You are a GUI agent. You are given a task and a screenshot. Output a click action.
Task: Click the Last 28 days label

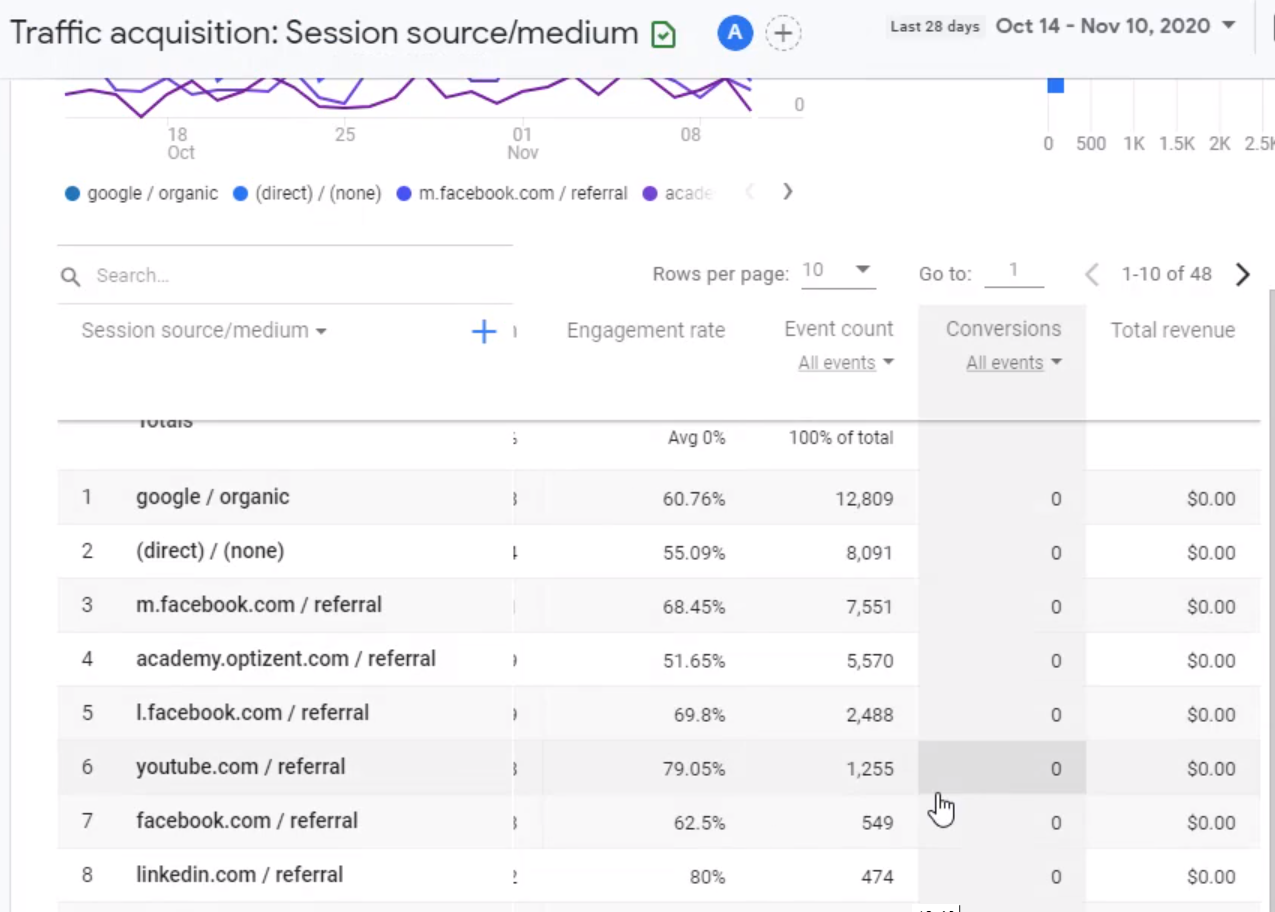click(935, 27)
